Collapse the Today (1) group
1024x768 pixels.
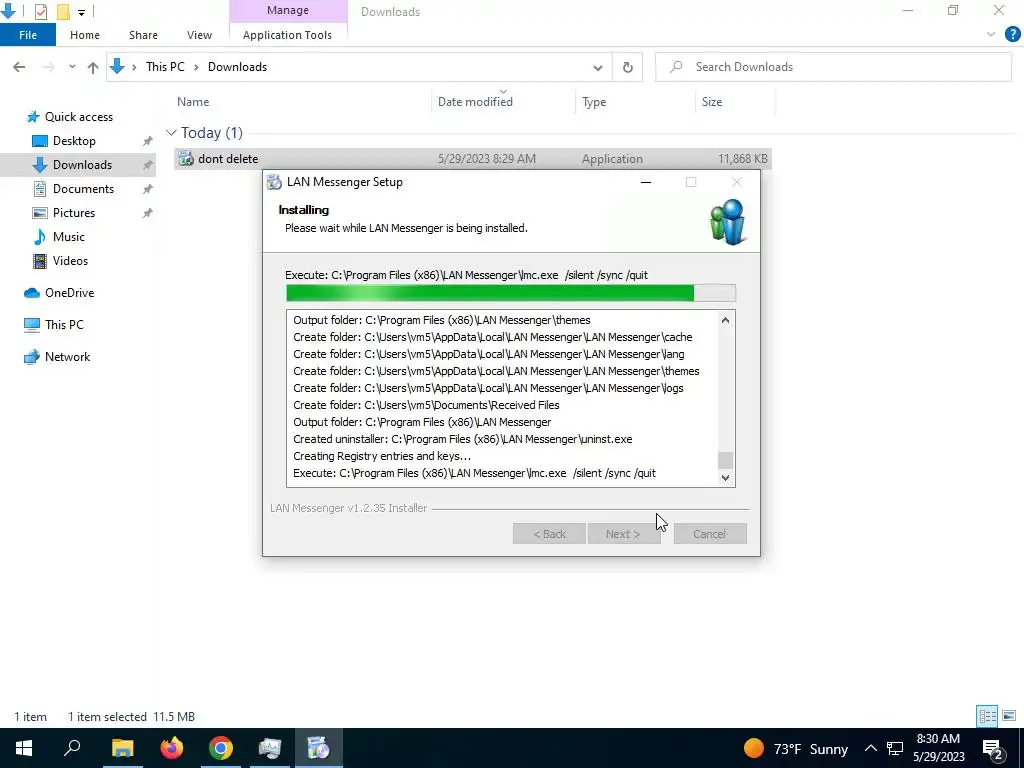coord(171,133)
